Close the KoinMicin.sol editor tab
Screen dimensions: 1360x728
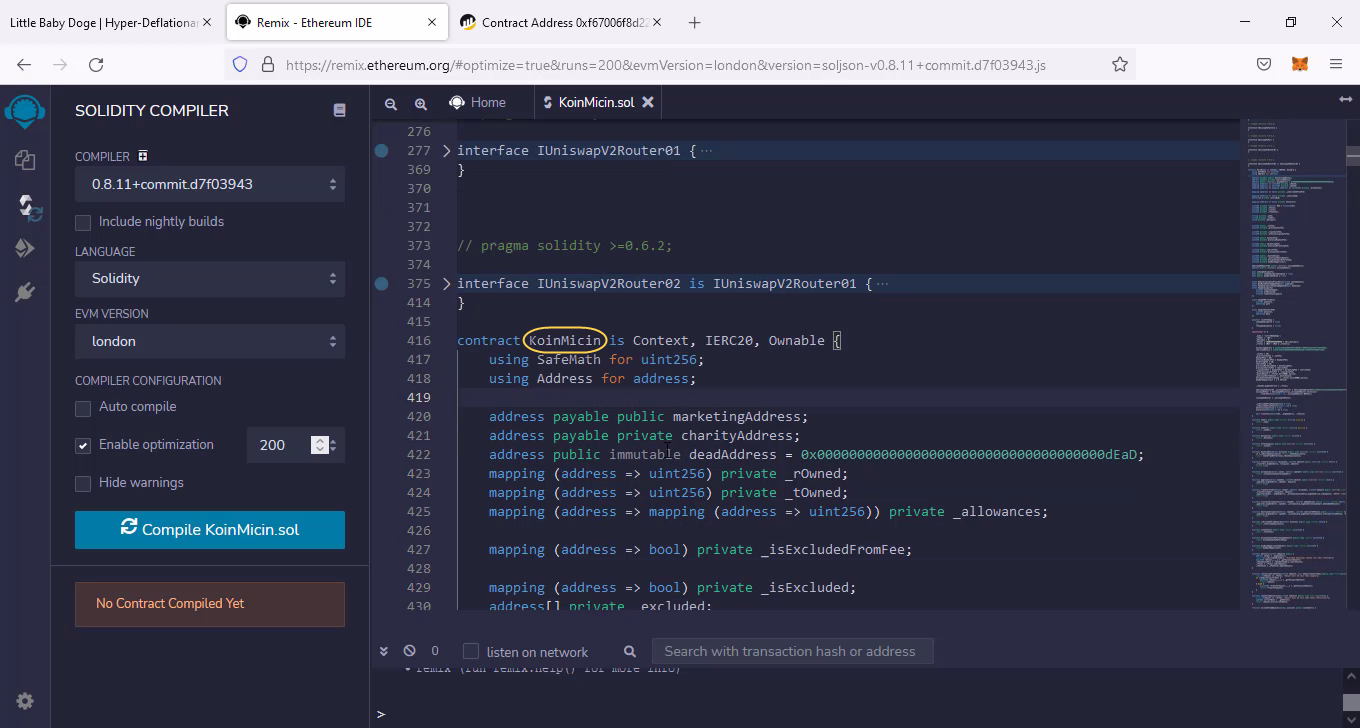tap(648, 102)
